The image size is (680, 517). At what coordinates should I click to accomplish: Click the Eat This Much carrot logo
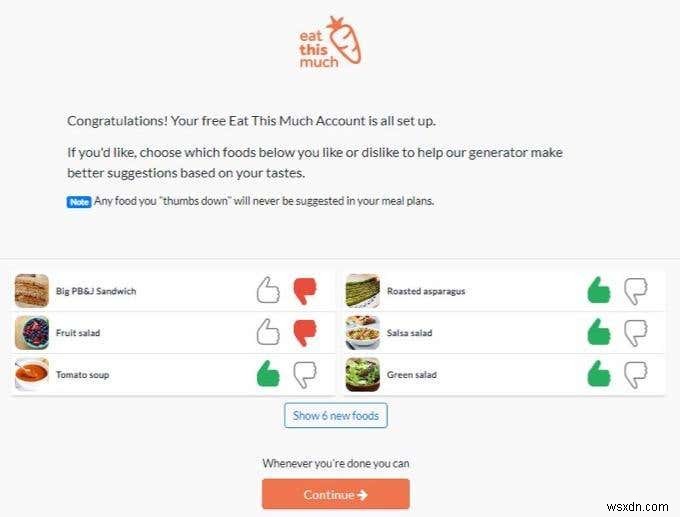point(332,43)
